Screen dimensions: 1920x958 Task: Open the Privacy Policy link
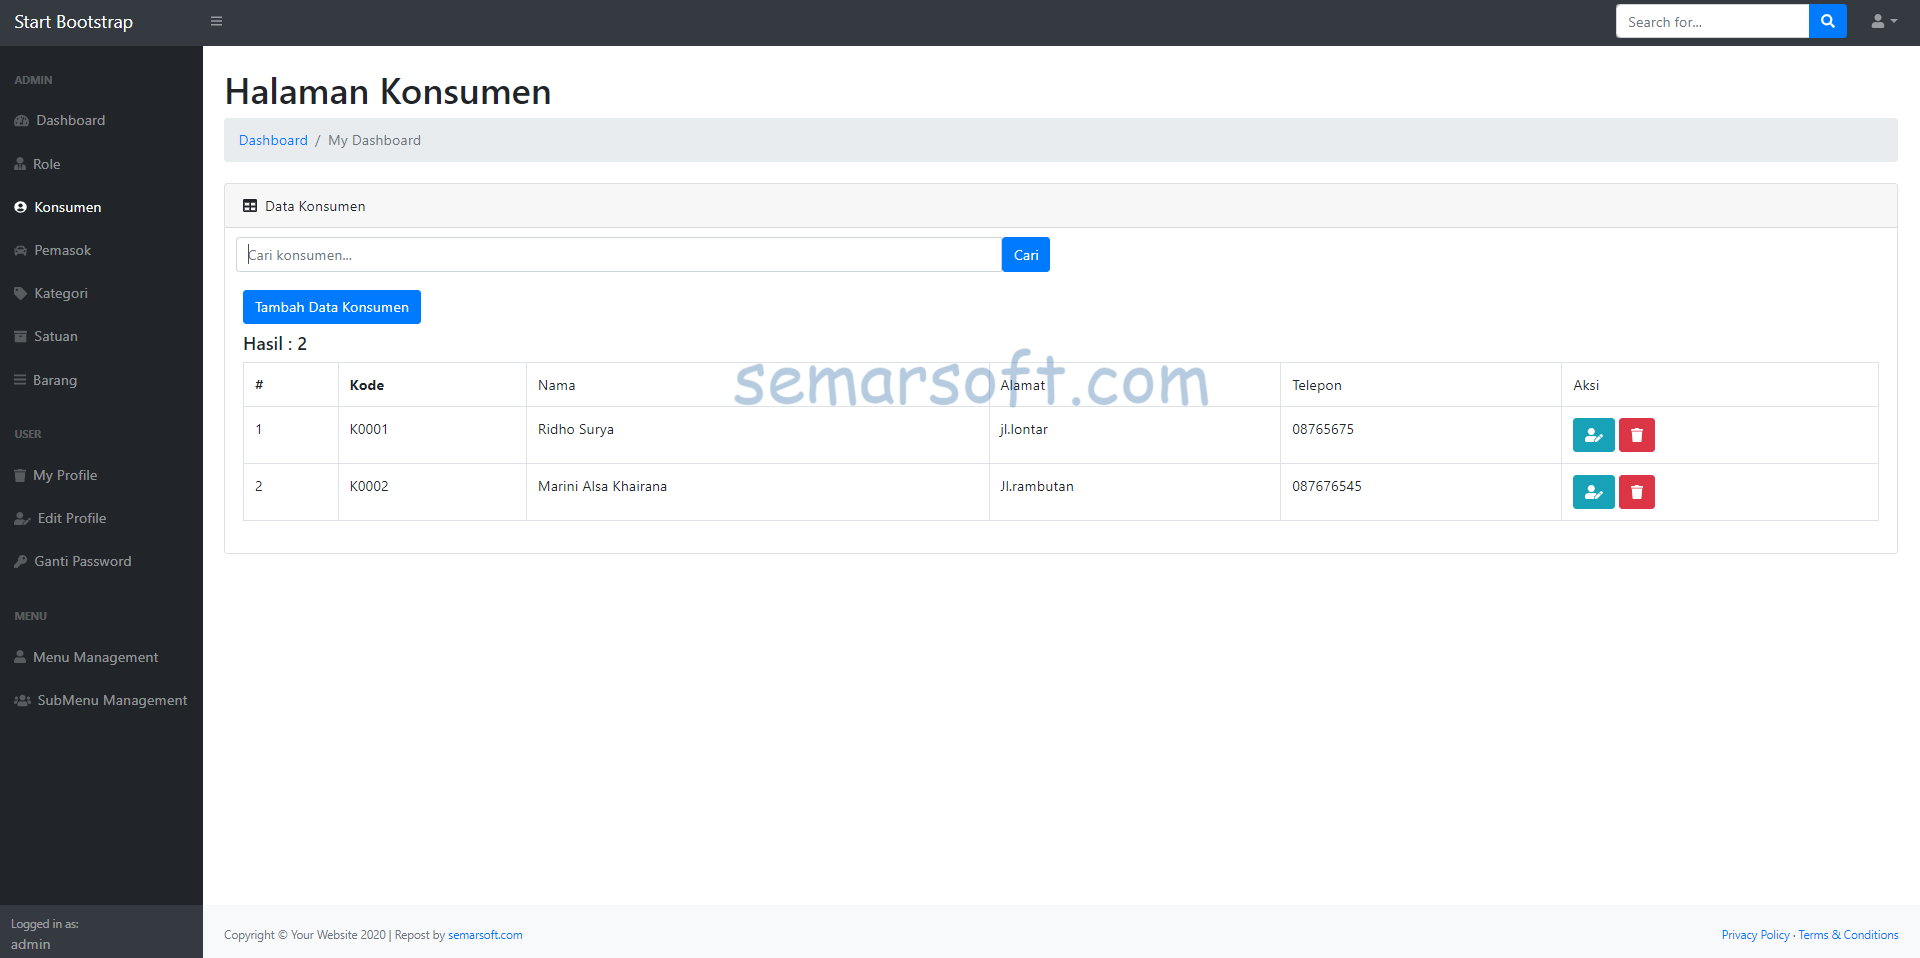point(1755,935)
